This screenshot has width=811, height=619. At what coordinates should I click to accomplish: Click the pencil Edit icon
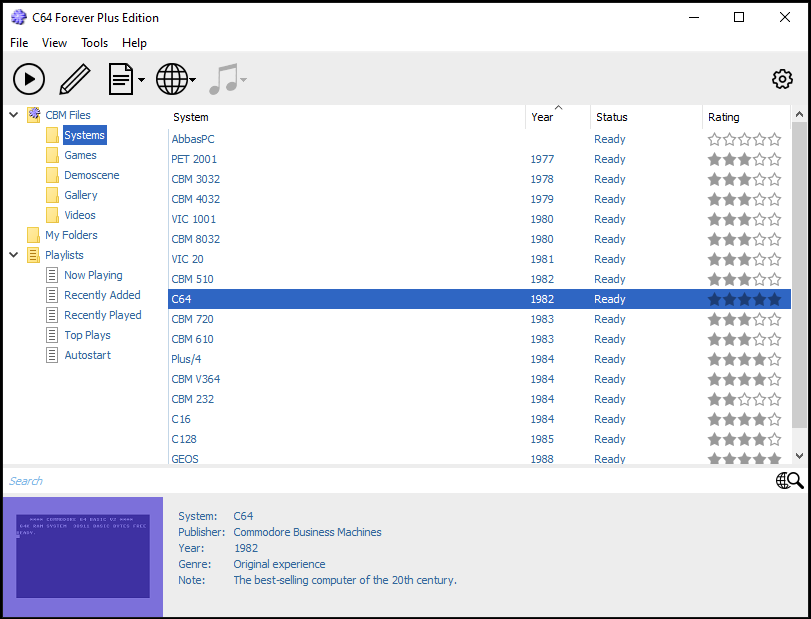point(75,79)
